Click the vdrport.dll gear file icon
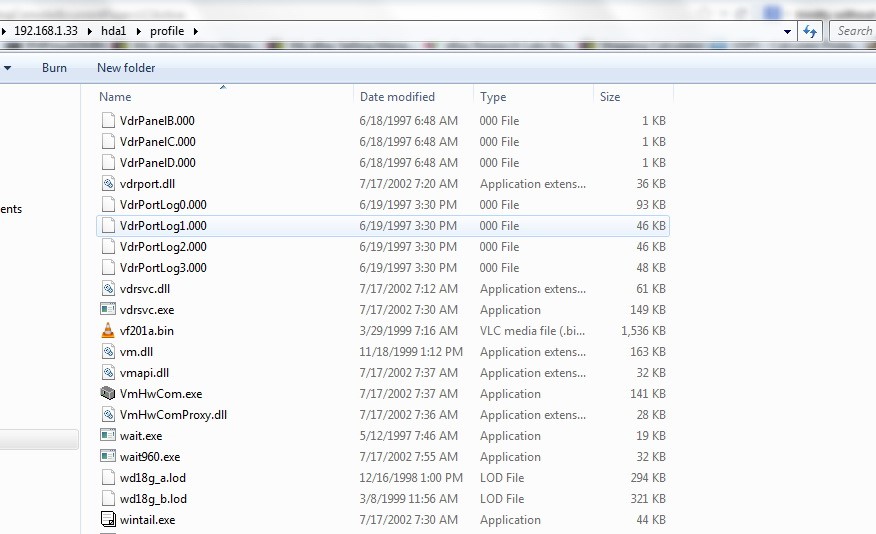 click(x=109, y=184)
